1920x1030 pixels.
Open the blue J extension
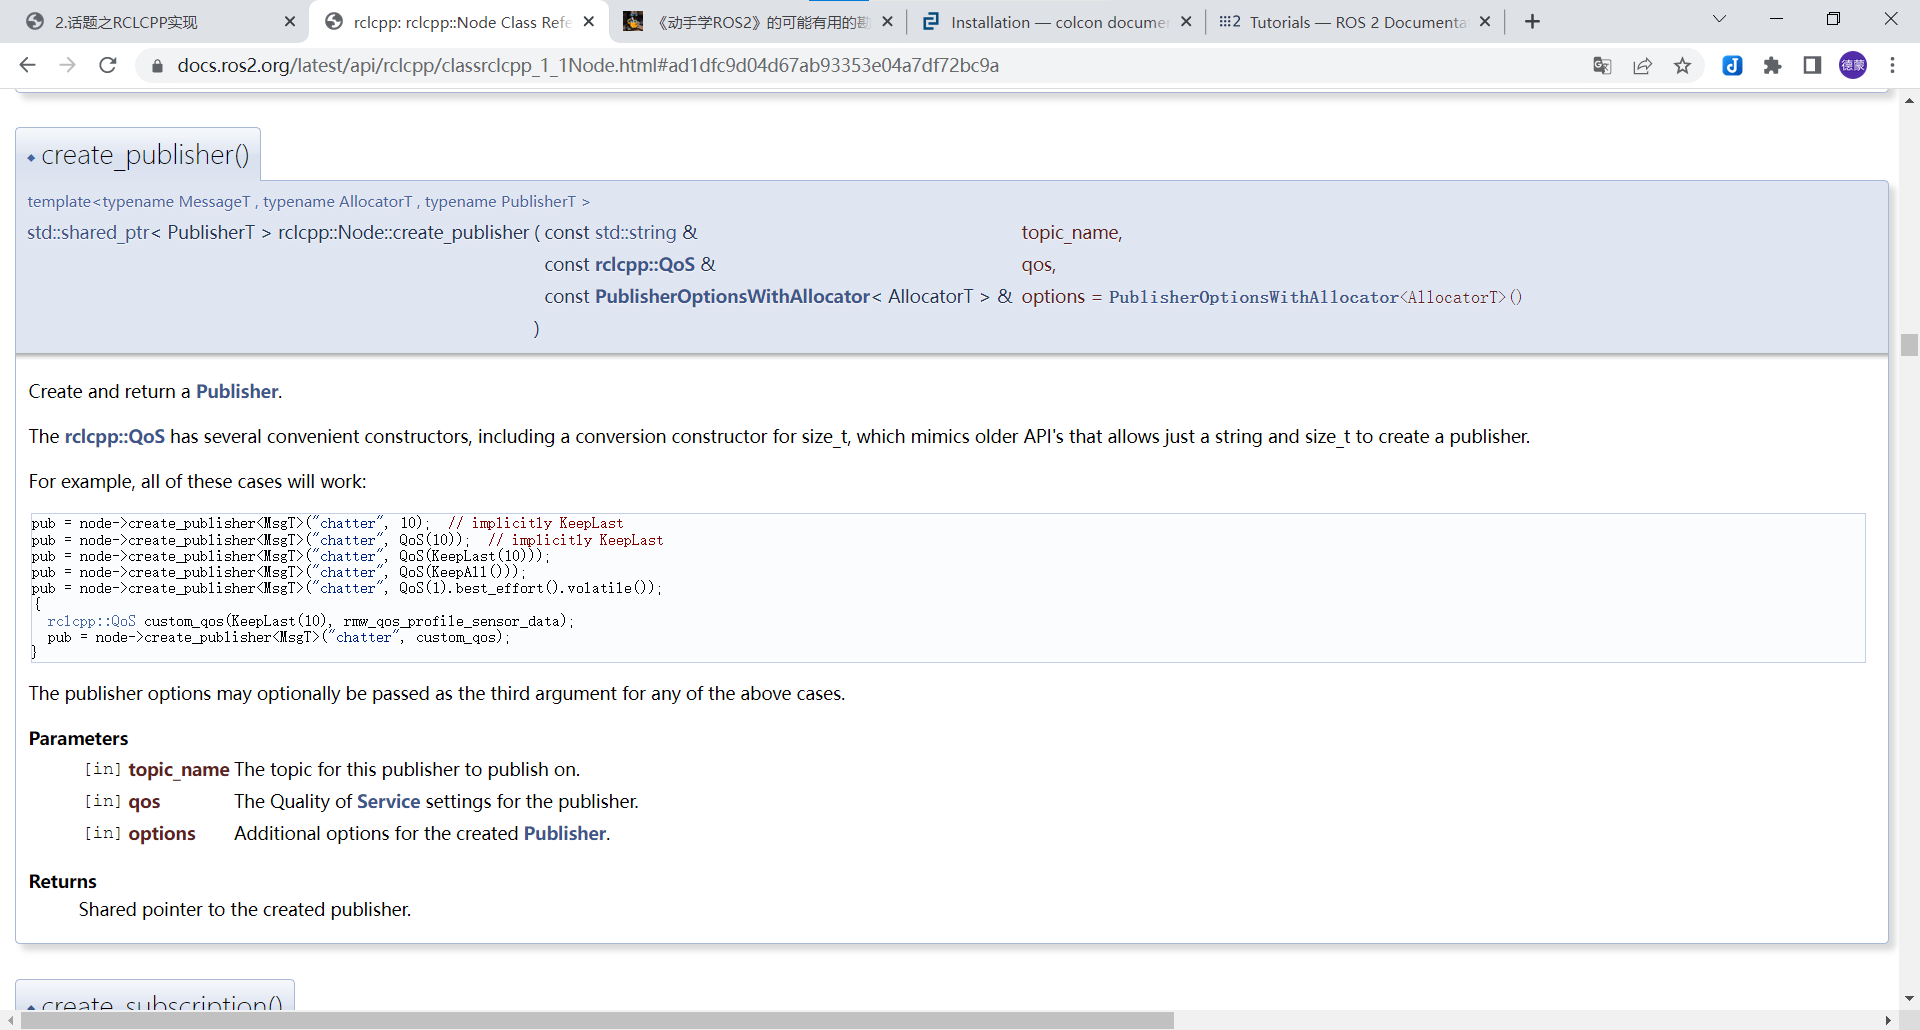pos(1733,66)
